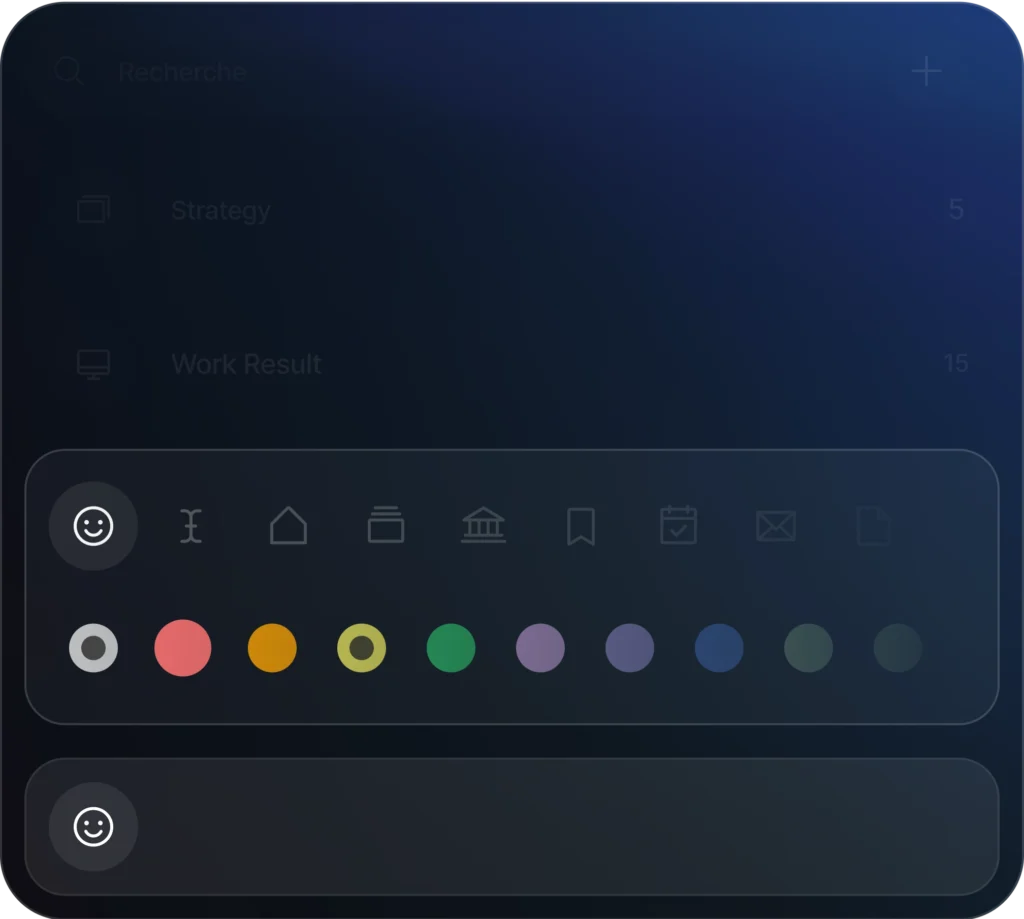The width and height of the screenshot is (1024, 919).
Task: Pick the blue color swatch
Action: (719, 648)
